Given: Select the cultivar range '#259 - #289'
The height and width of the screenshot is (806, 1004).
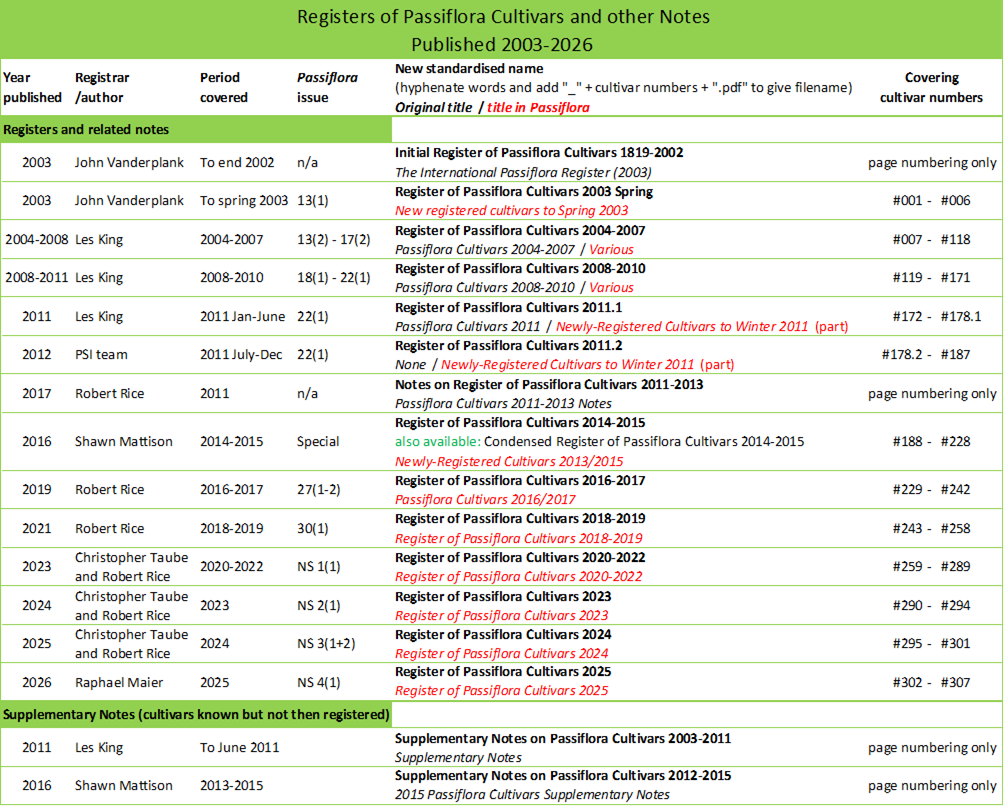Looking at the screenshot, I should [x=931, y=566].
